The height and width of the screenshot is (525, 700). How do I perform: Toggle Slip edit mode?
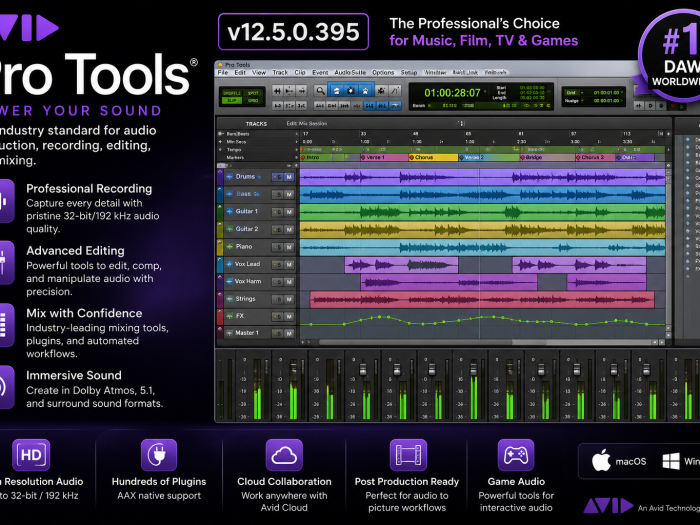[232, 100]
